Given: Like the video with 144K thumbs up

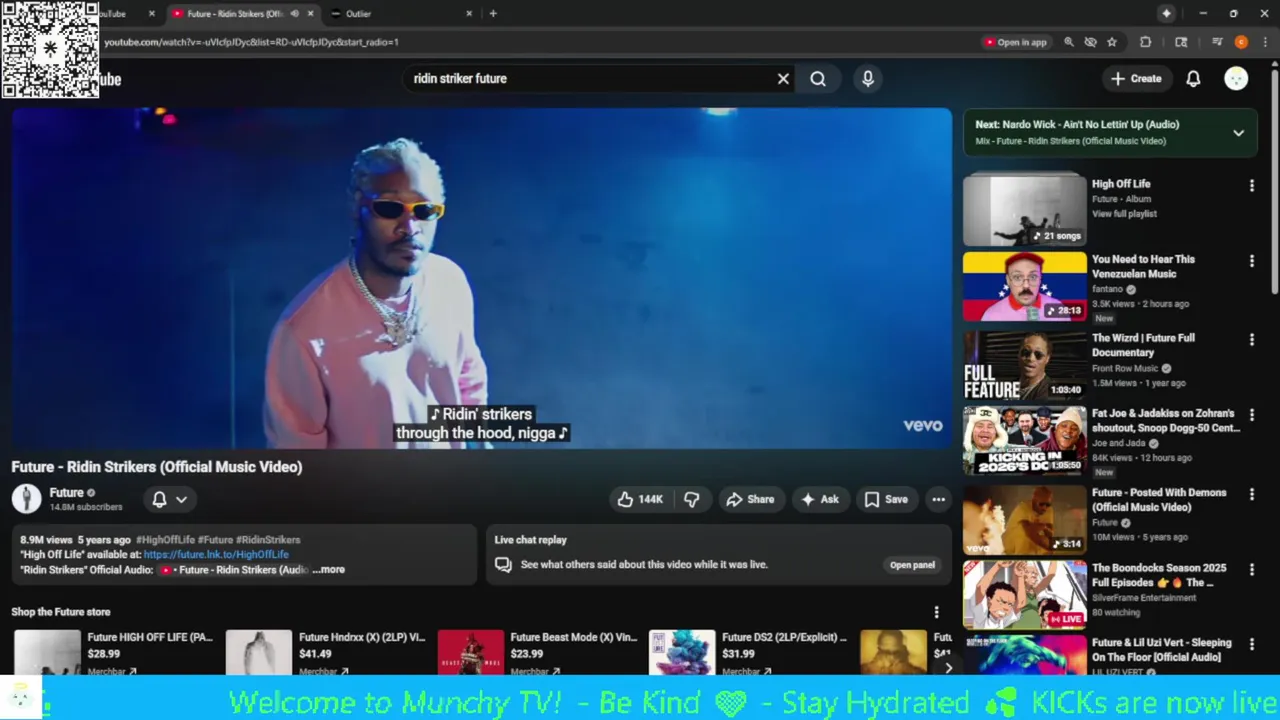Looking at the screenshot, I should point(640,499).
